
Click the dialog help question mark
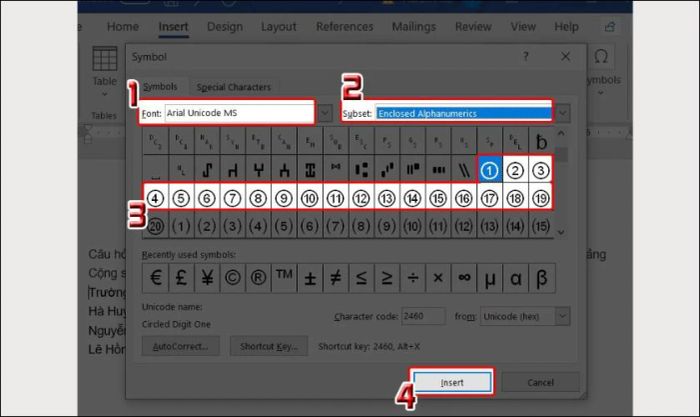(525, 56)
